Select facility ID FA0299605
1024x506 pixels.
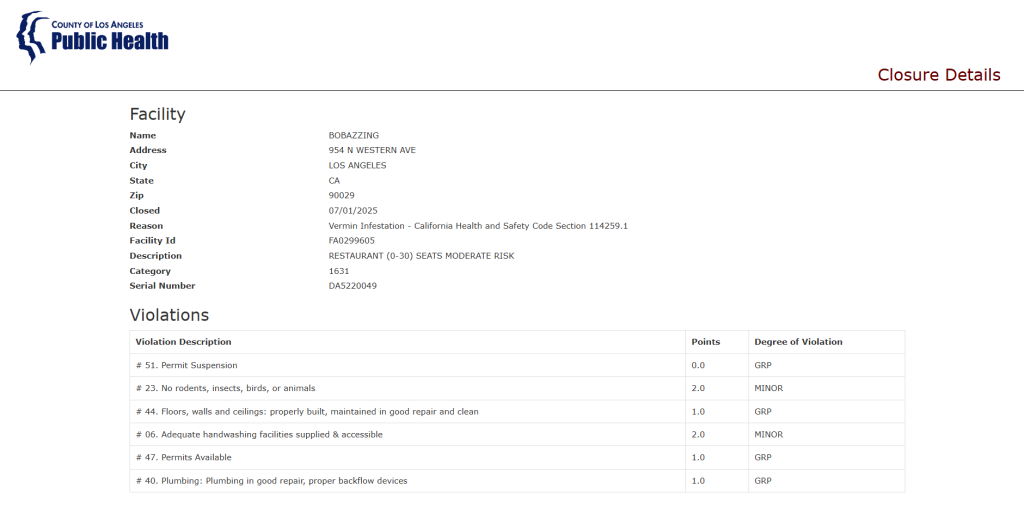click(351, 241)
